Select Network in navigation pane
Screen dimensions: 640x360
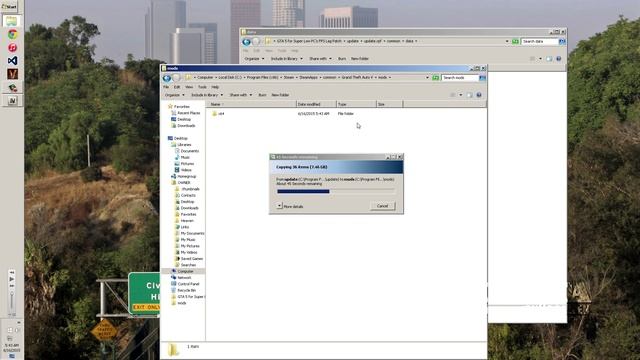click(181, 278)
